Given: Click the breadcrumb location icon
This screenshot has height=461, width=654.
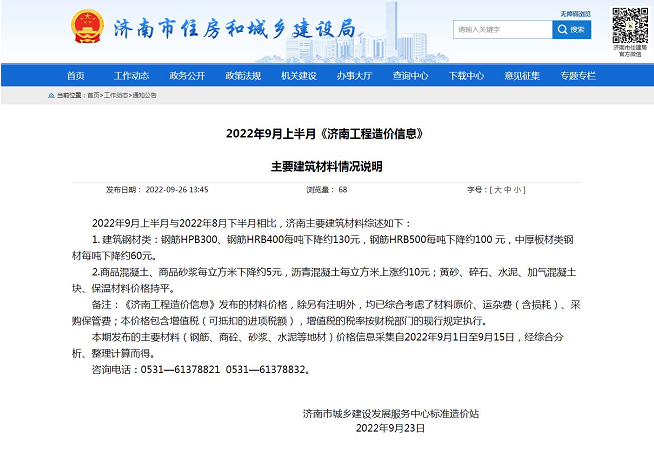Looking at the screenshot, I should click(51, 95).
